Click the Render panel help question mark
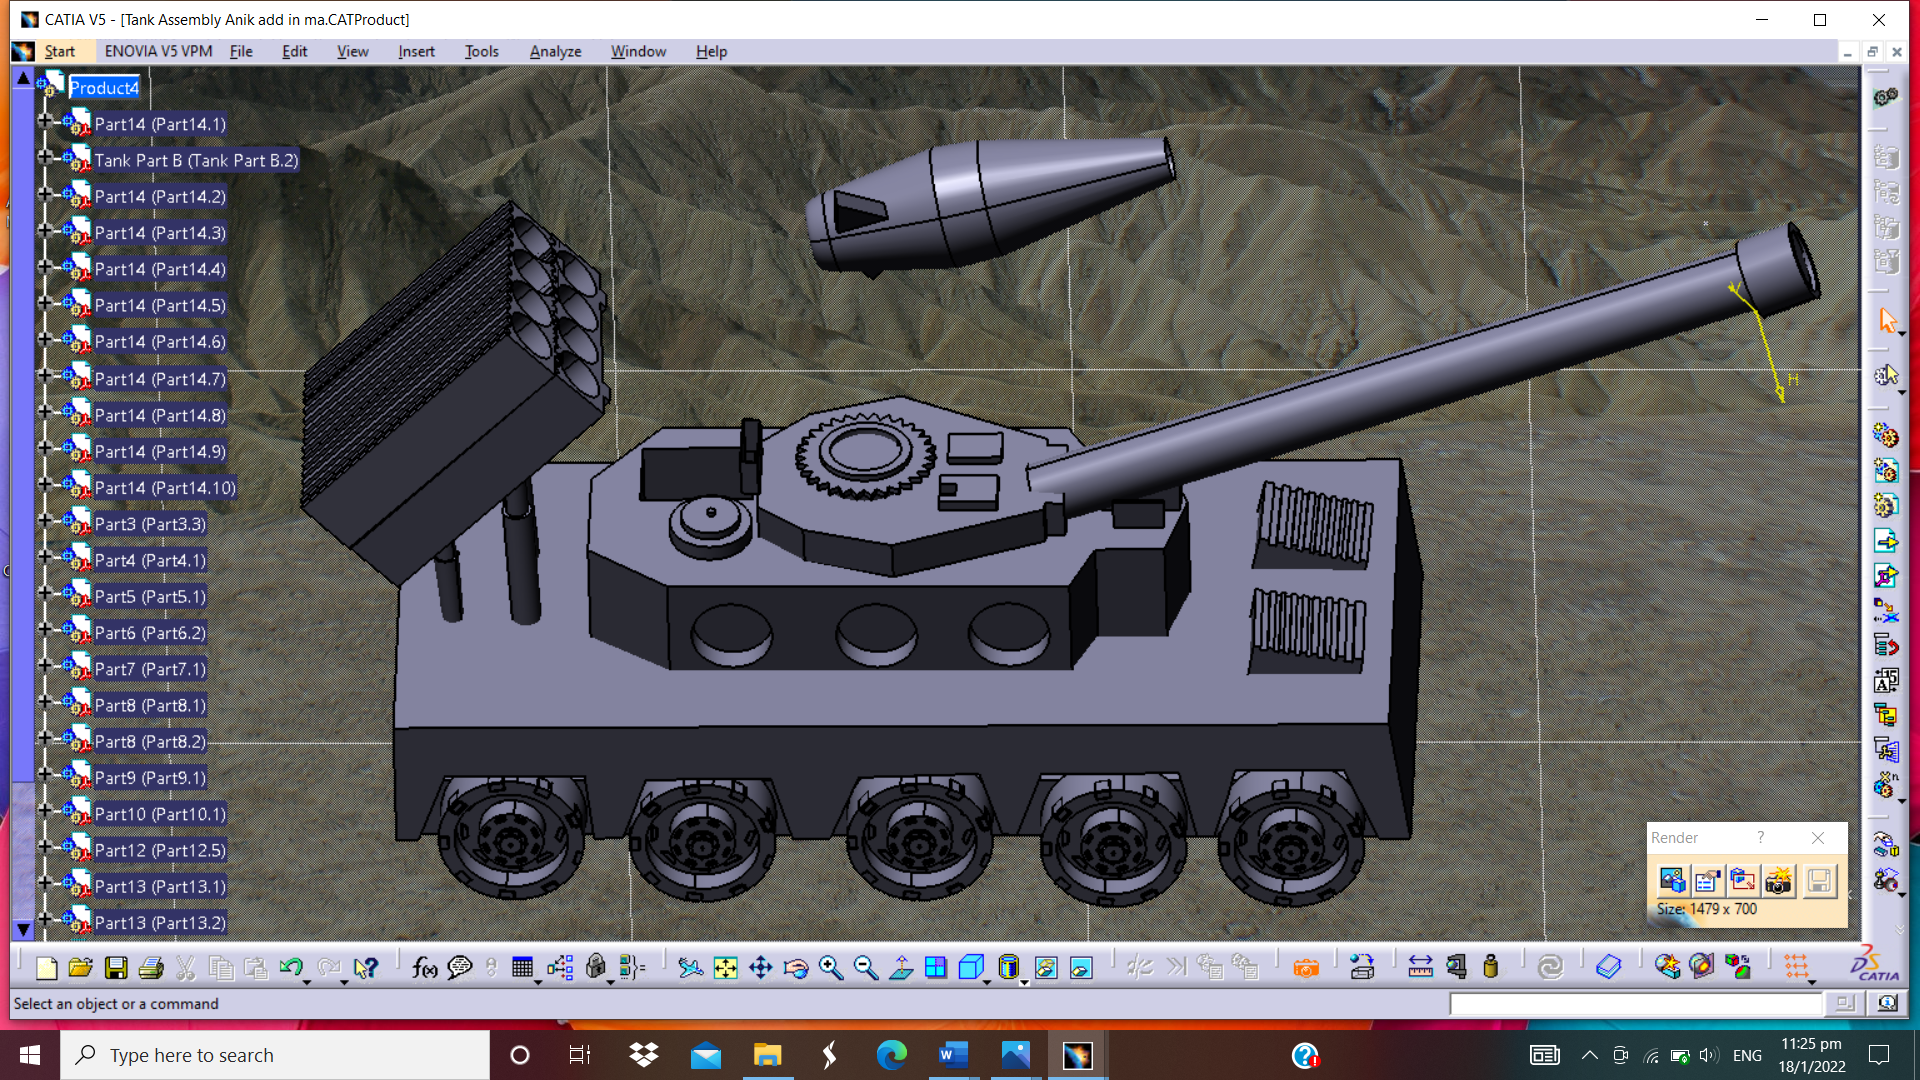Screen dimensions: 1920x1080 [1761, 838]
